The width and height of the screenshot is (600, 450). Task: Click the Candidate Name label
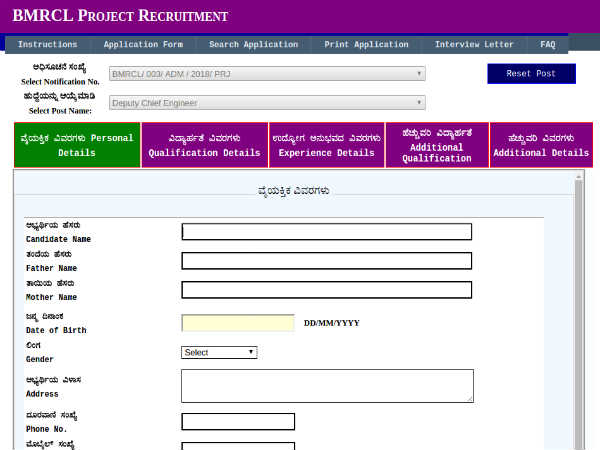[58, 239]
